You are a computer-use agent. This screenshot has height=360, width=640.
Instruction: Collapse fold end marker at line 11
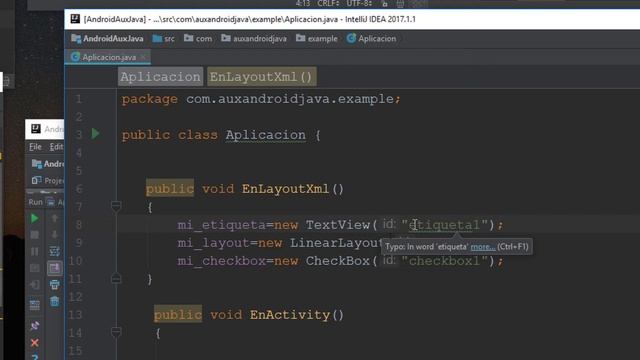(116, 278)
